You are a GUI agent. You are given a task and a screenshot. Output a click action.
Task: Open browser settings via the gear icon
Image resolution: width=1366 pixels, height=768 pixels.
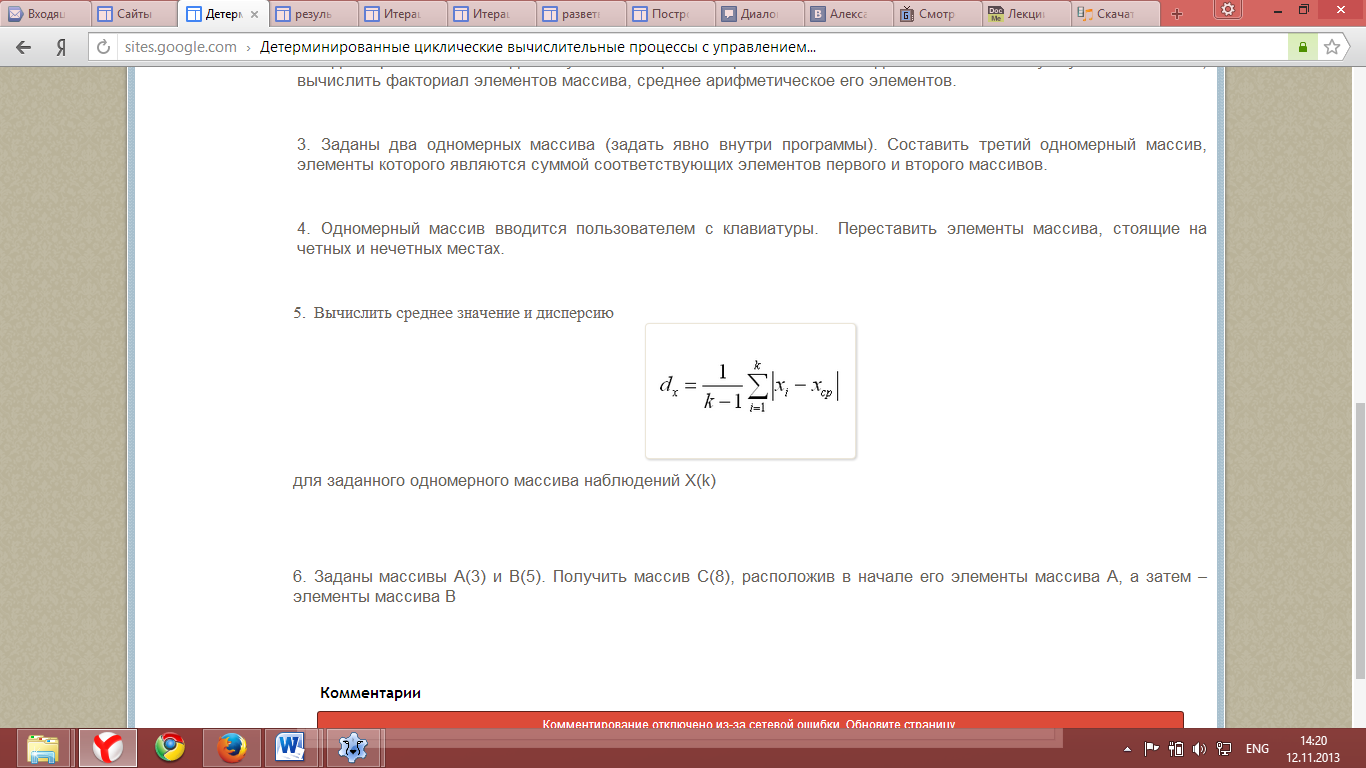pos(1227,8)
